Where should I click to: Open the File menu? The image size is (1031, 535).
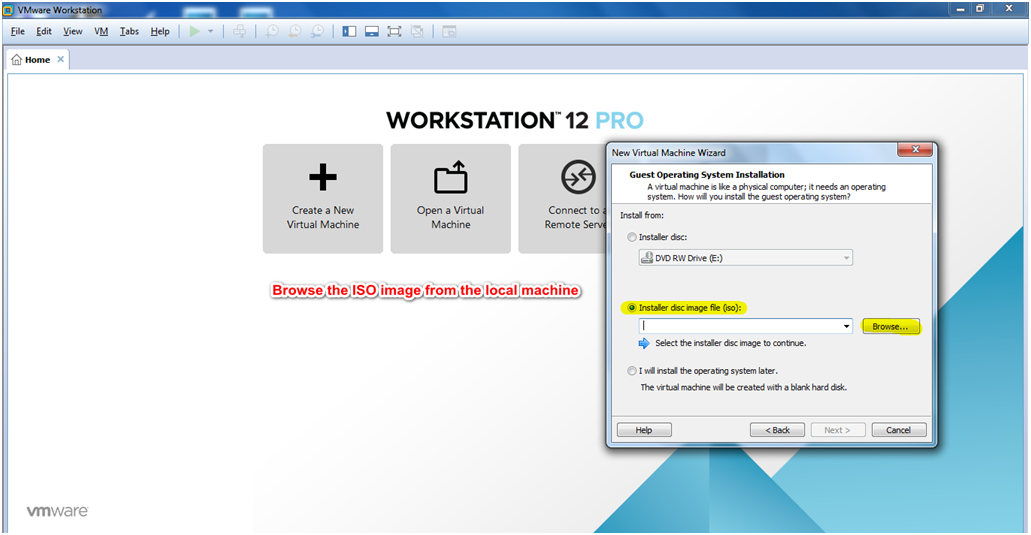18,31
